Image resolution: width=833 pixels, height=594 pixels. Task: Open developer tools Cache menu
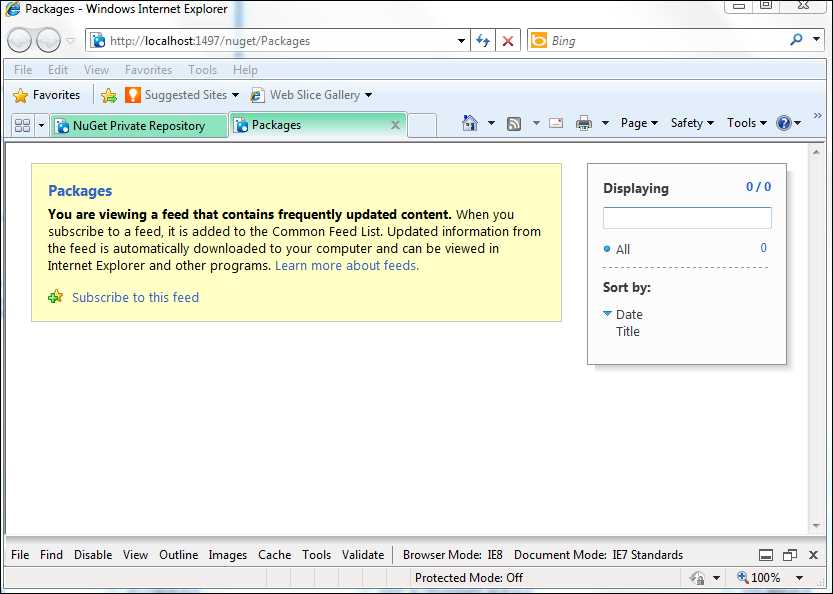coord(274,555)
